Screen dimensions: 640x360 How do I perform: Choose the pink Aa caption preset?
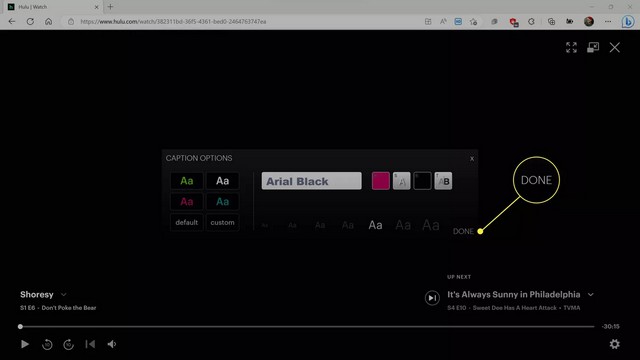point(187,202)
